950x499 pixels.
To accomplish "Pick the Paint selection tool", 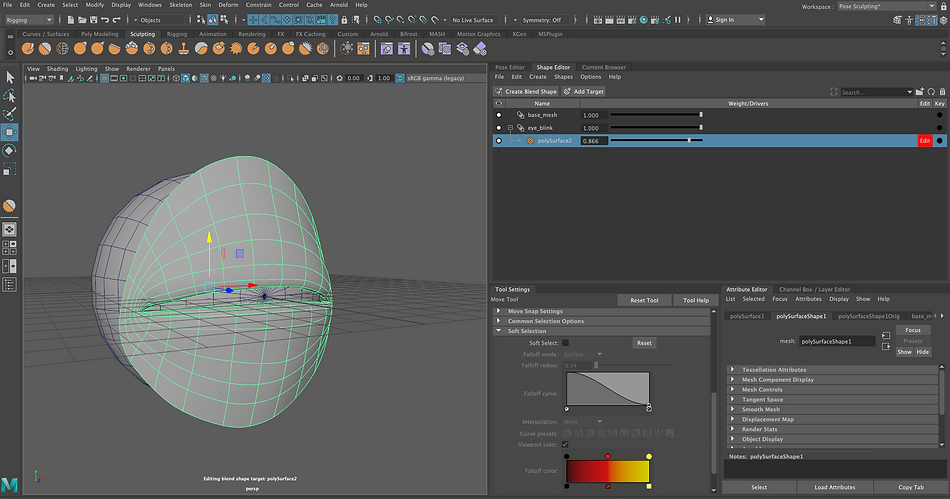I will (10, 114).
